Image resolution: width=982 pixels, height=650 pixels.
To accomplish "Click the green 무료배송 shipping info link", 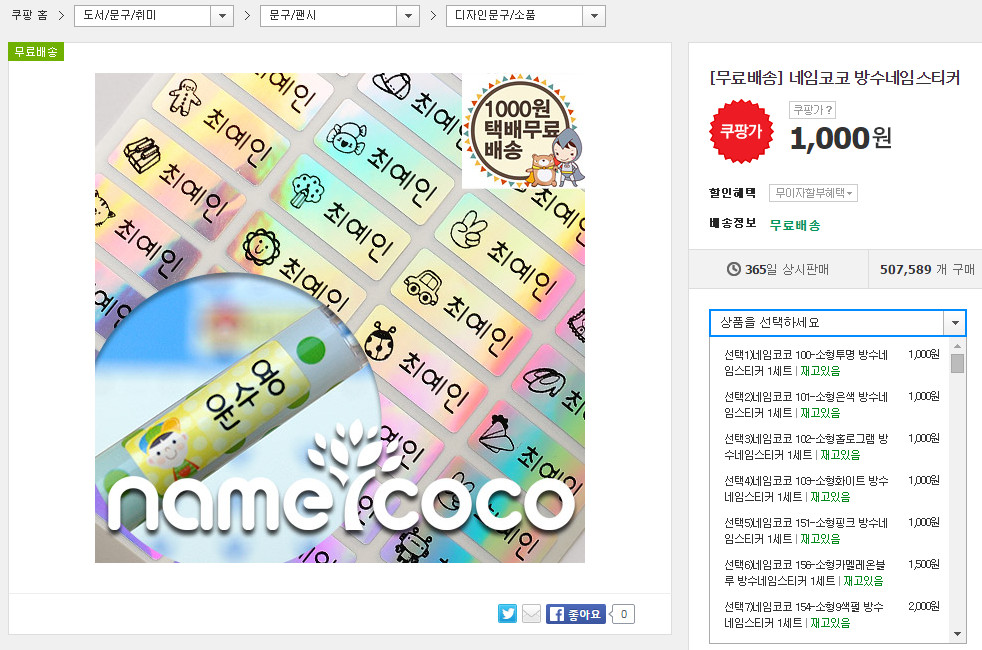I will tap(795, 225).
